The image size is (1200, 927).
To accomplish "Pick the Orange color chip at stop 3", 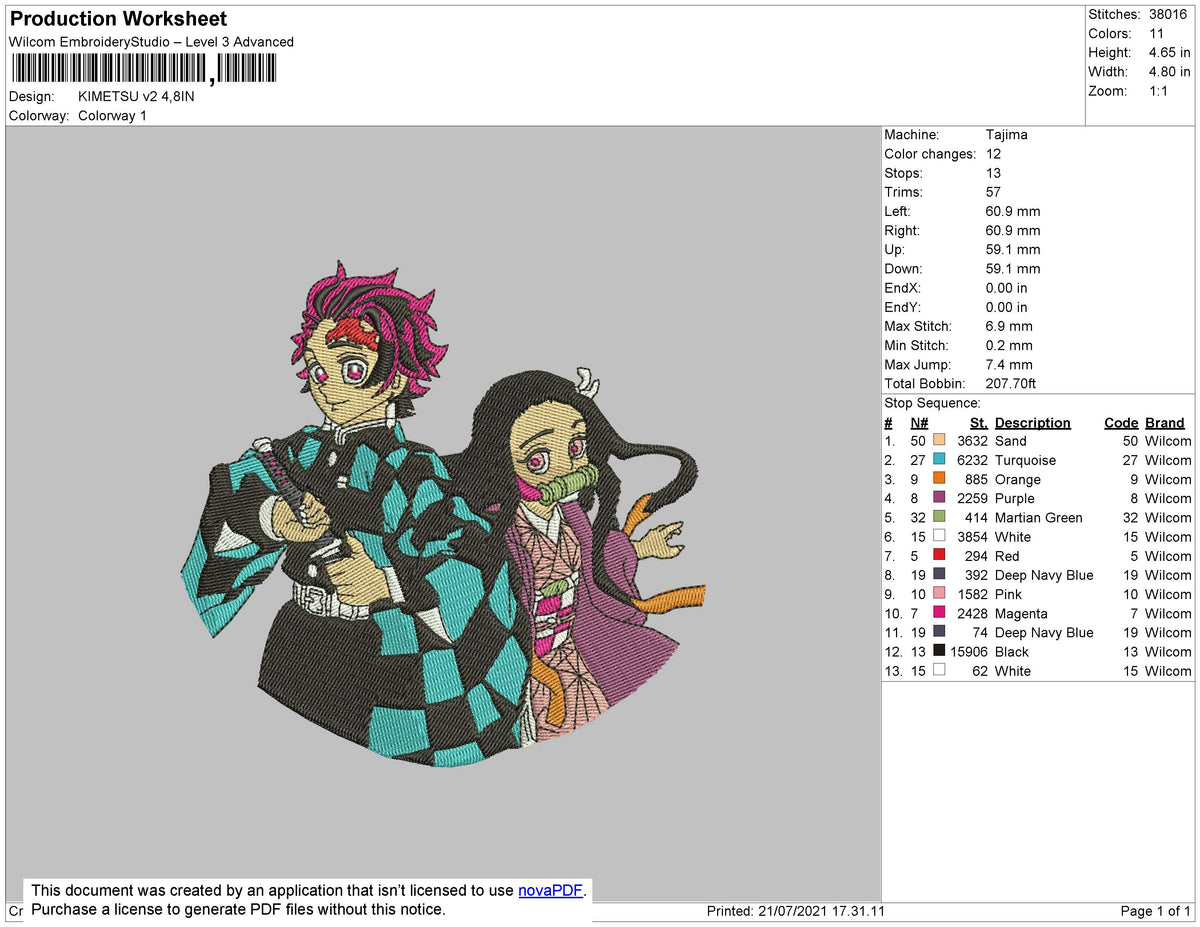I will click(938, 479).
